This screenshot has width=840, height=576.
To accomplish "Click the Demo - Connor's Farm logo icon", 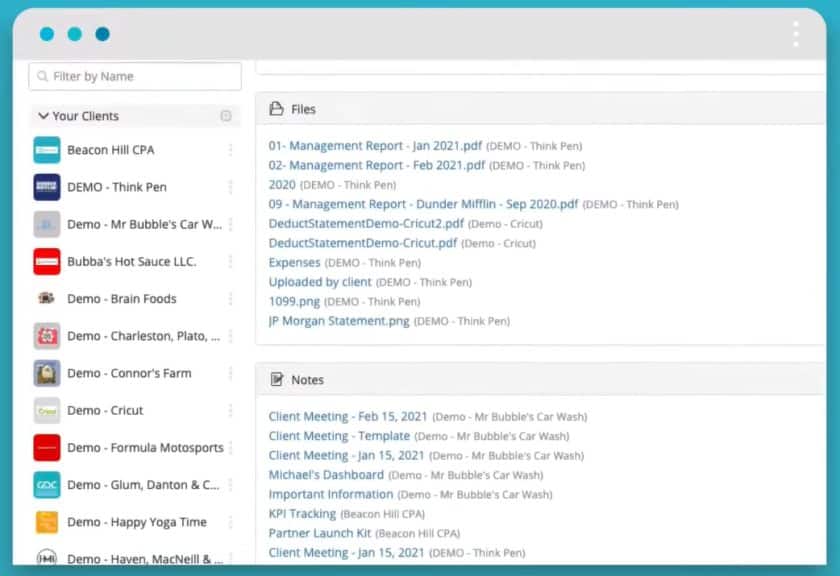I will [x=47, y=373].
